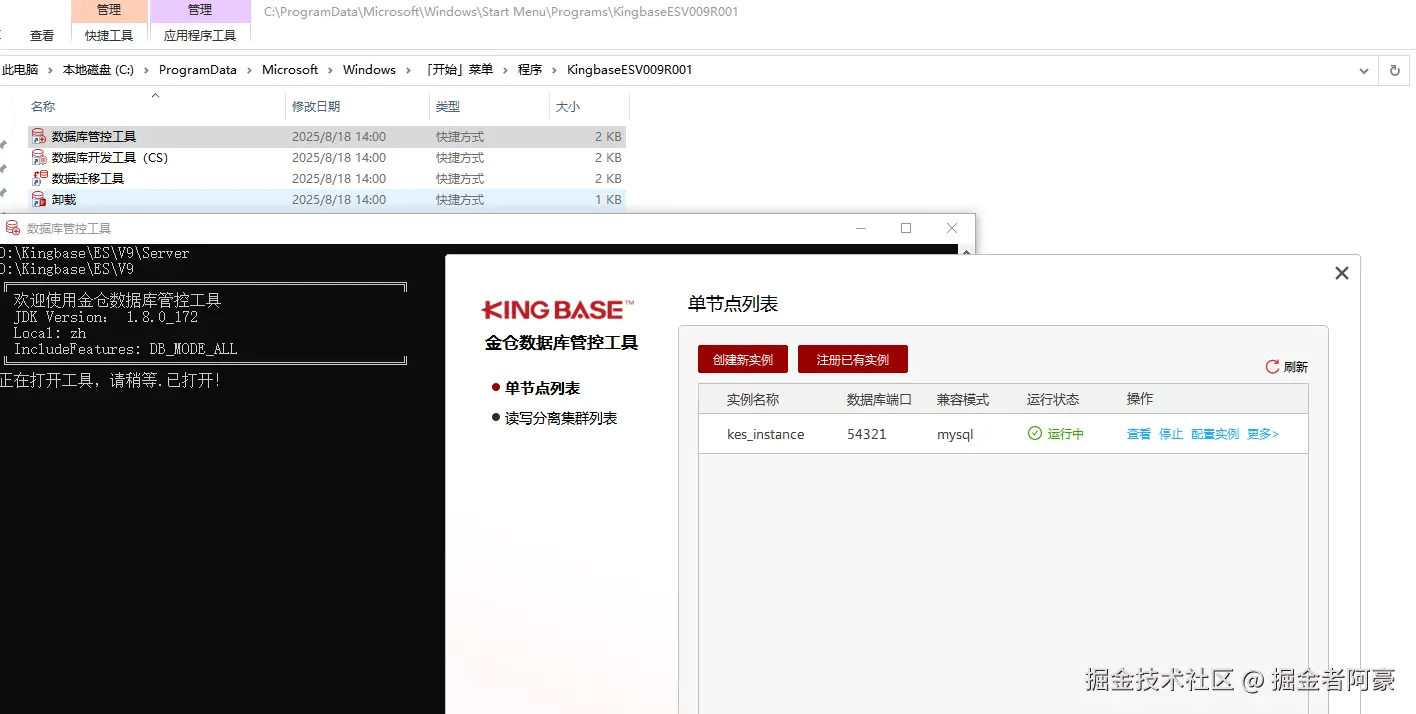Click the 实例名称 column header
The width and height of the screenshot is (1416, 714).
[x=753, y=399]
